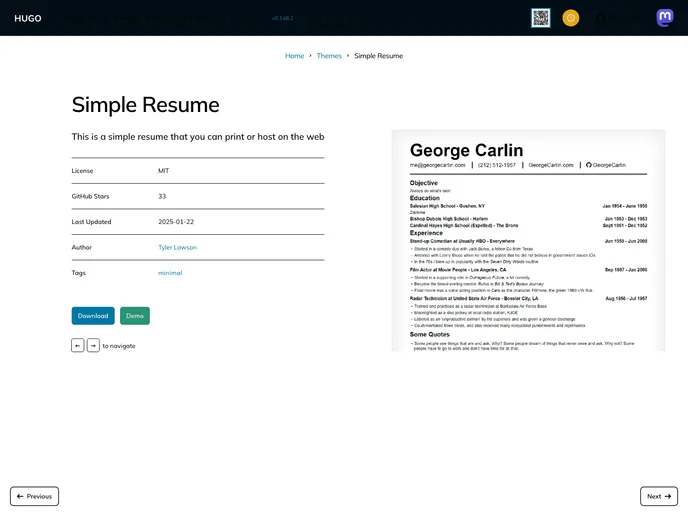Open the Mastodon icon link
Screen dimensions: 688x512
(x=665, y=18)
